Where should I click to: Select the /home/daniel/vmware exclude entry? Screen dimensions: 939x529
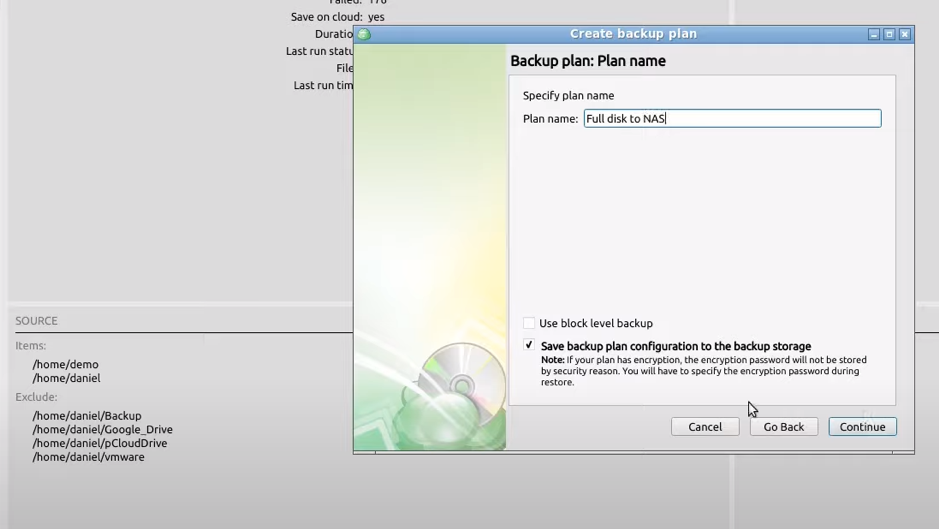click(88, 457)
